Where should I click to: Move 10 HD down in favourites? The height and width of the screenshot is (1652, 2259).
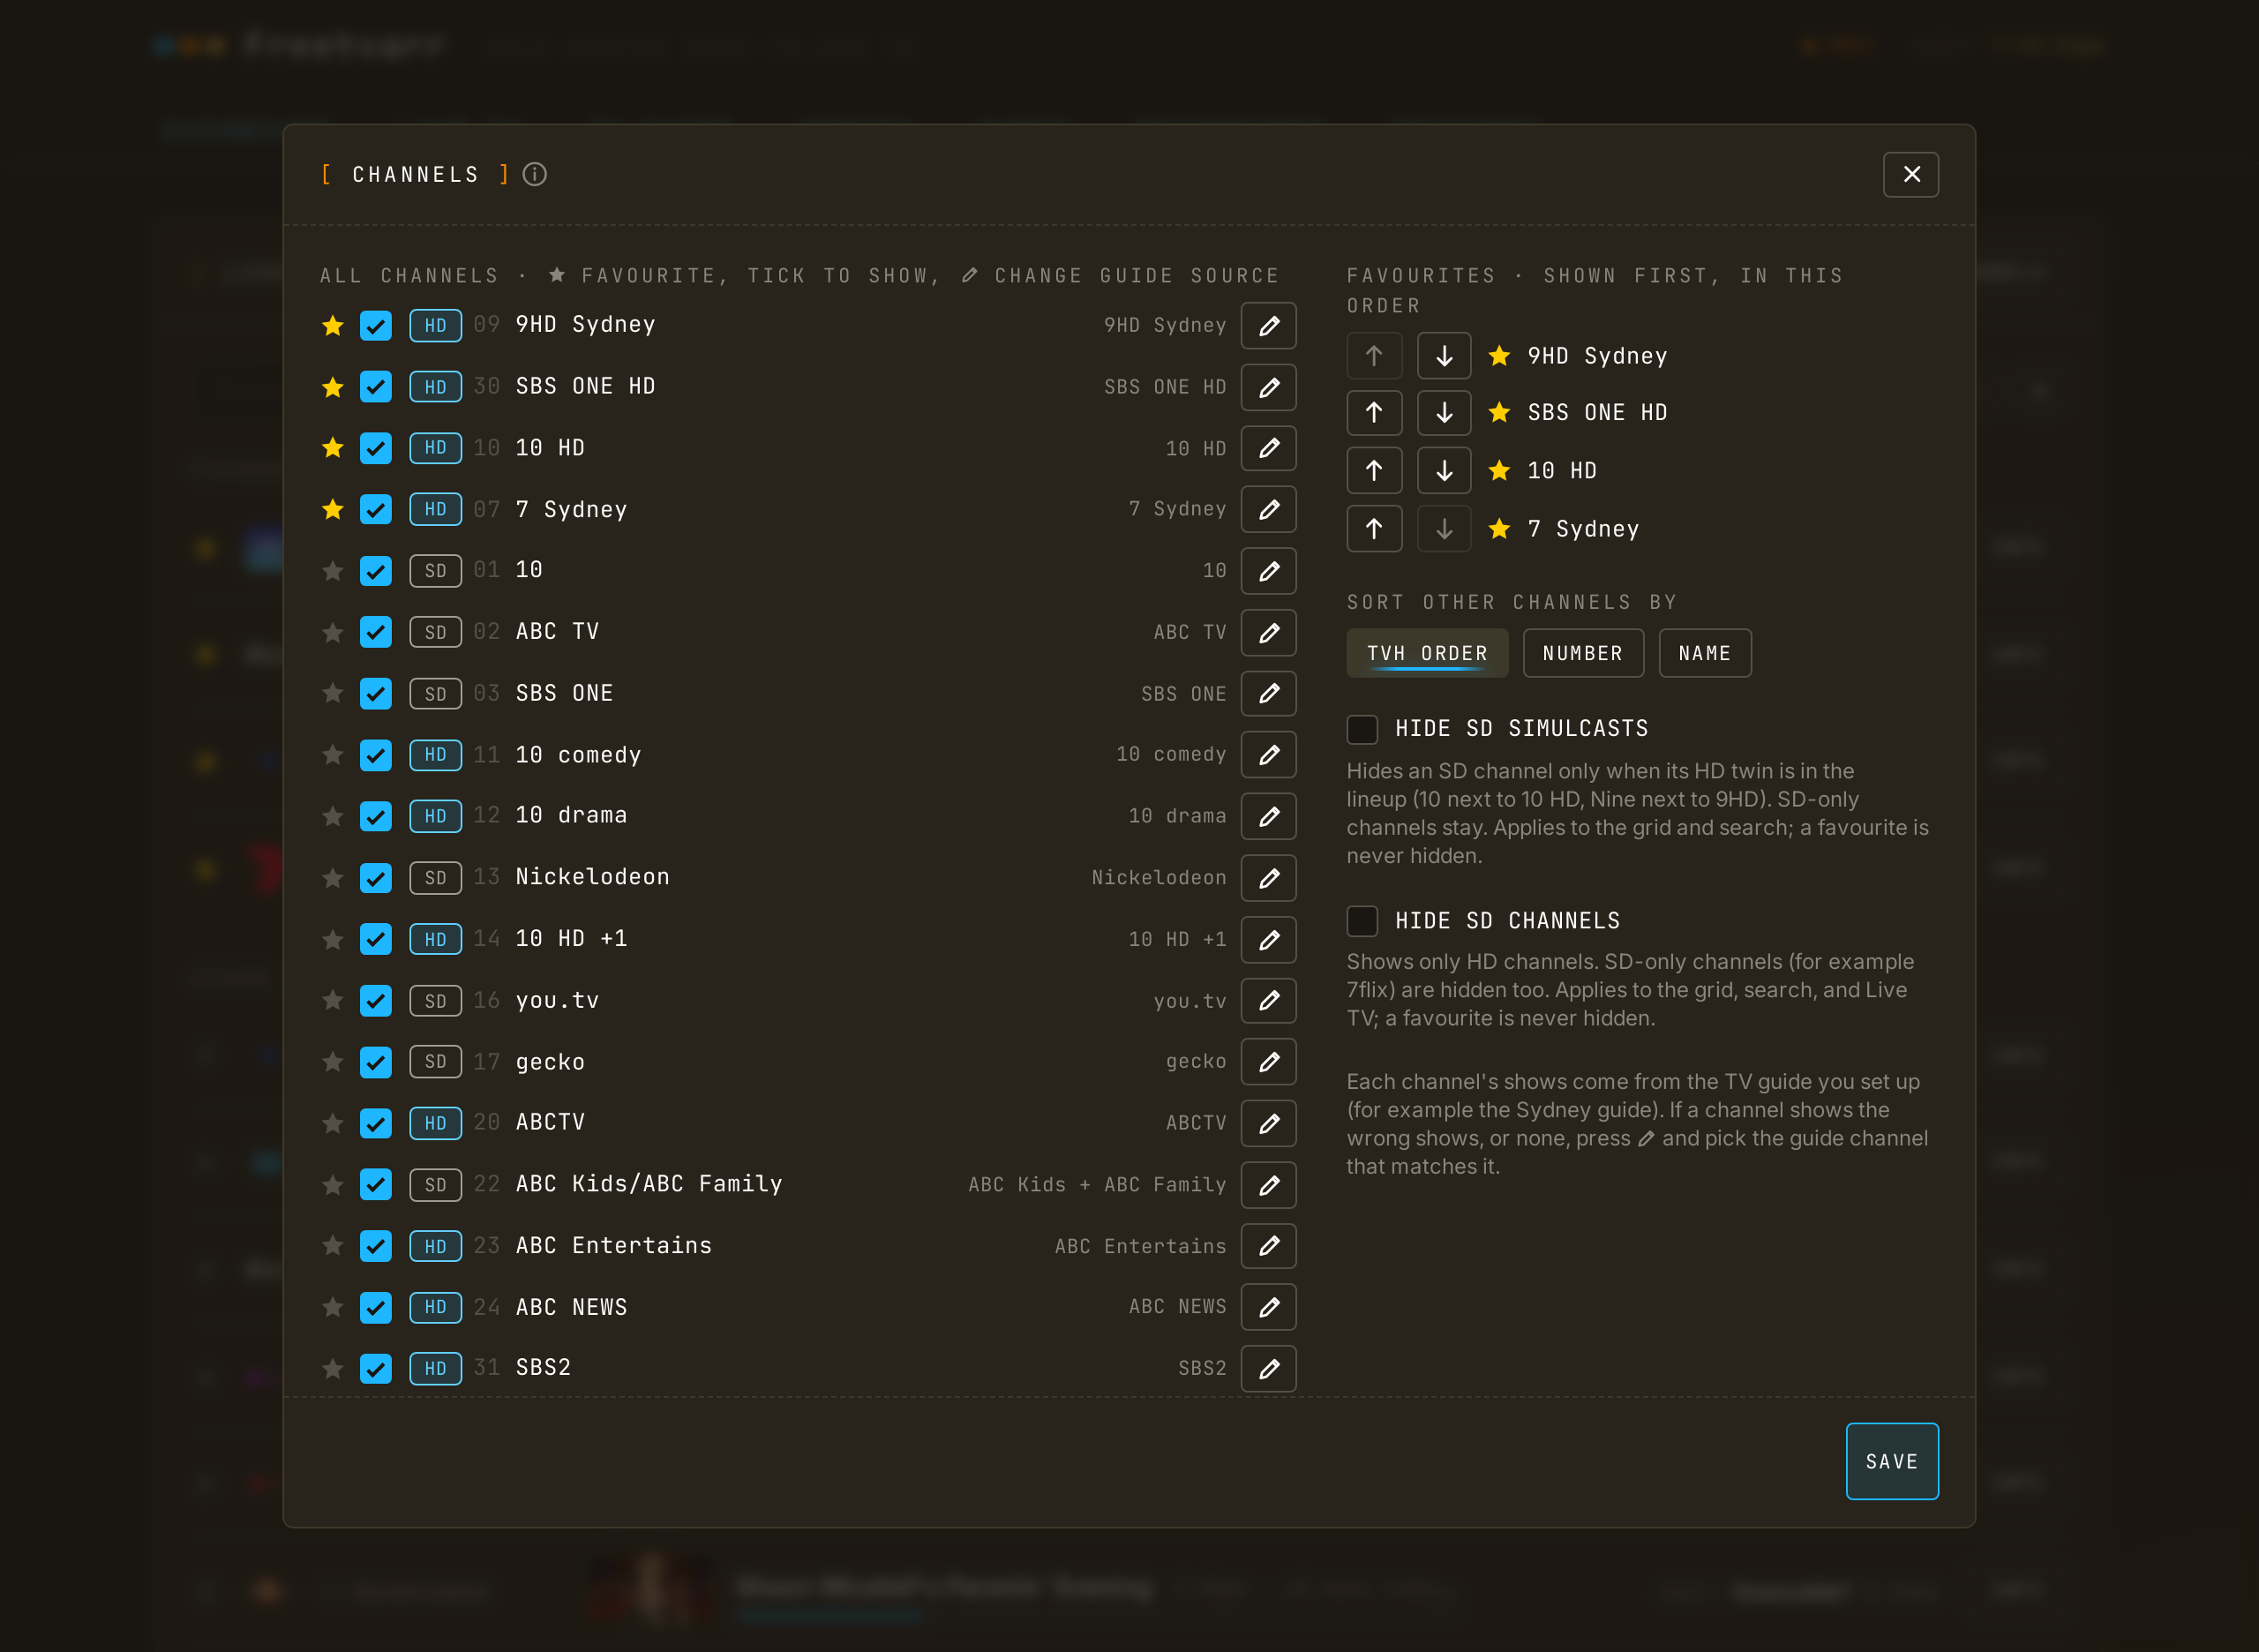click(1444, 471)
